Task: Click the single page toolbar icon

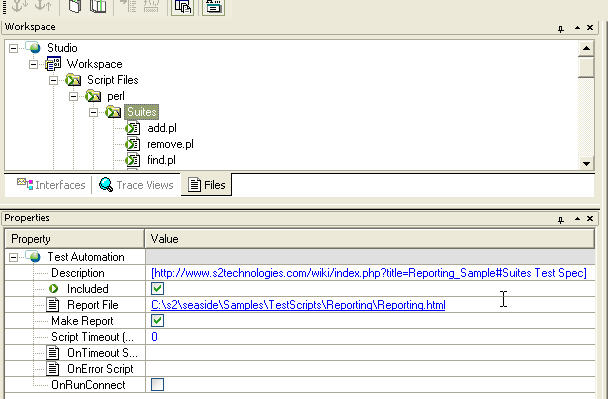Action: (74, 6)
